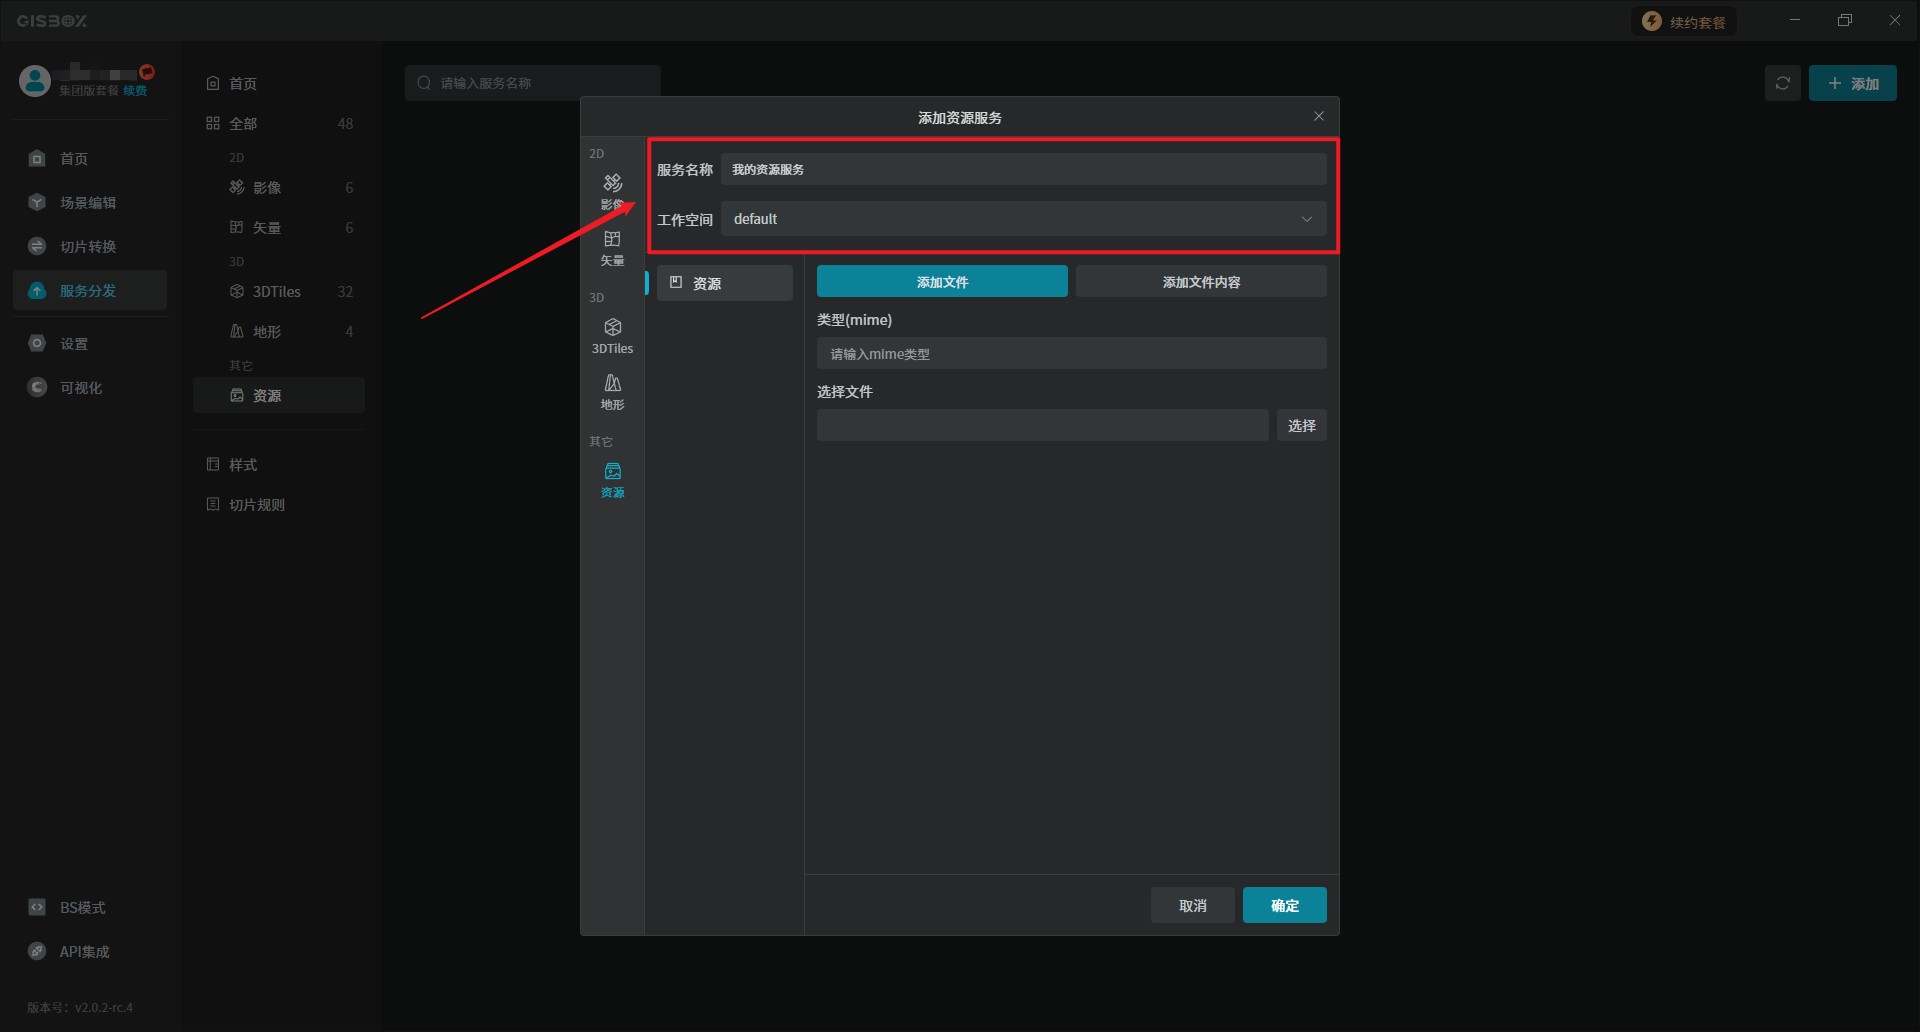Viewport: 1920px width, 1032px height.
Task: Open 场景编辑 in the left navigation
Action: tap(88, 203)
